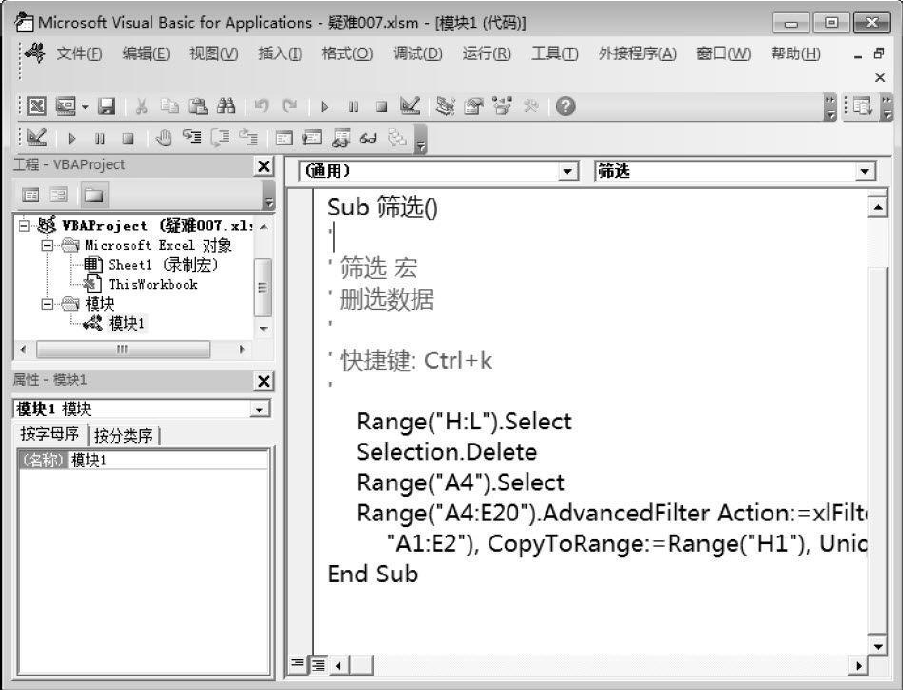Image resolution: width=903 pixels, height=690 pixels.
Task: Toggle Design Mode in debug toolbar
Action: [37, 138]
